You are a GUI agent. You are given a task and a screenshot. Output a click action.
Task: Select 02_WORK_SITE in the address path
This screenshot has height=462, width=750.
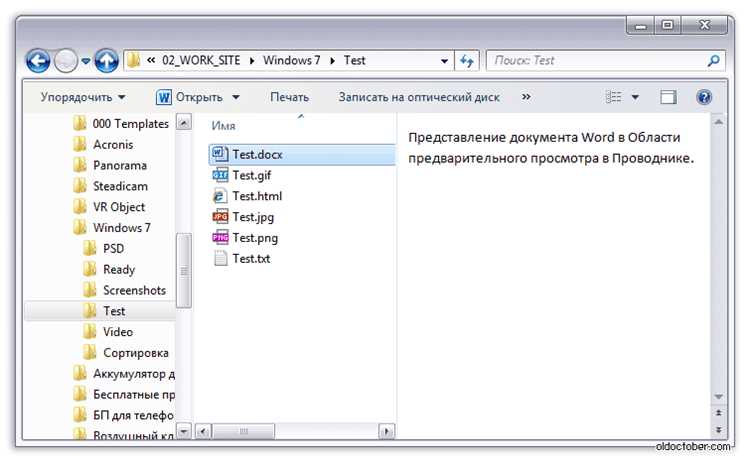click(x=201, y=60)
